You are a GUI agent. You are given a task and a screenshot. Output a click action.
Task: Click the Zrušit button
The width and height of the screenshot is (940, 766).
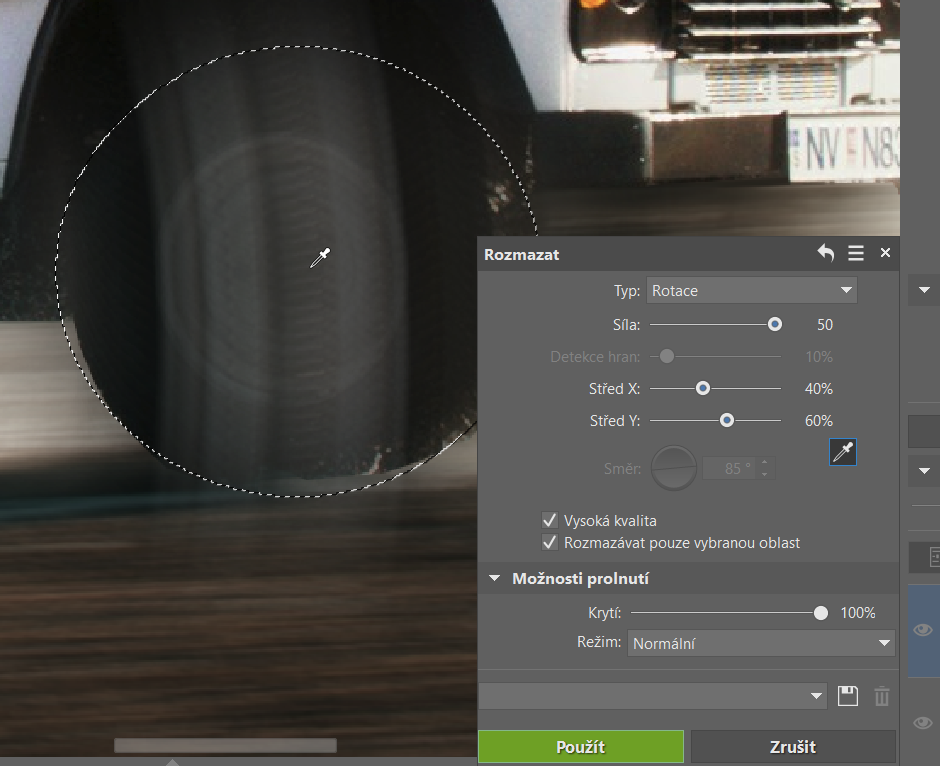coord(793,747)
